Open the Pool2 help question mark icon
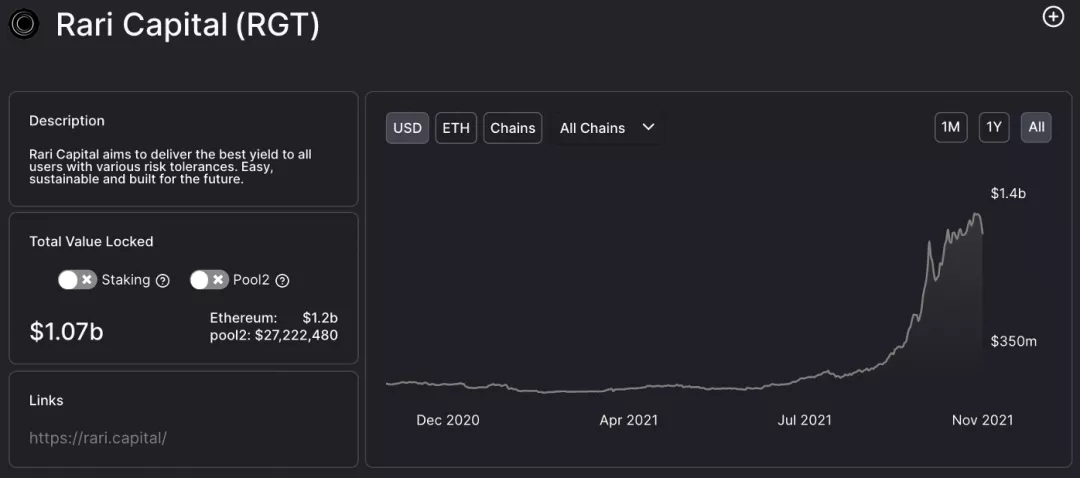 [282, 280]
